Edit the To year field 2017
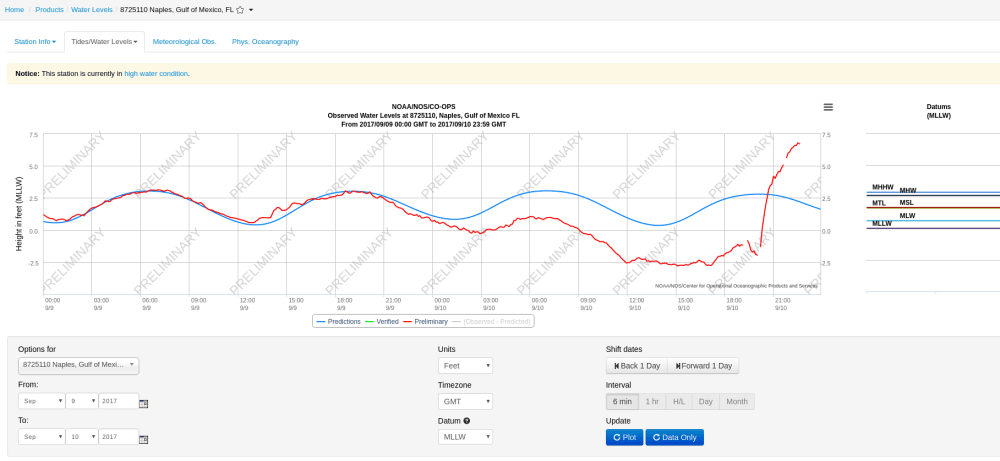Viewport: 1000px width, 461px height. [x=119, y=437]
